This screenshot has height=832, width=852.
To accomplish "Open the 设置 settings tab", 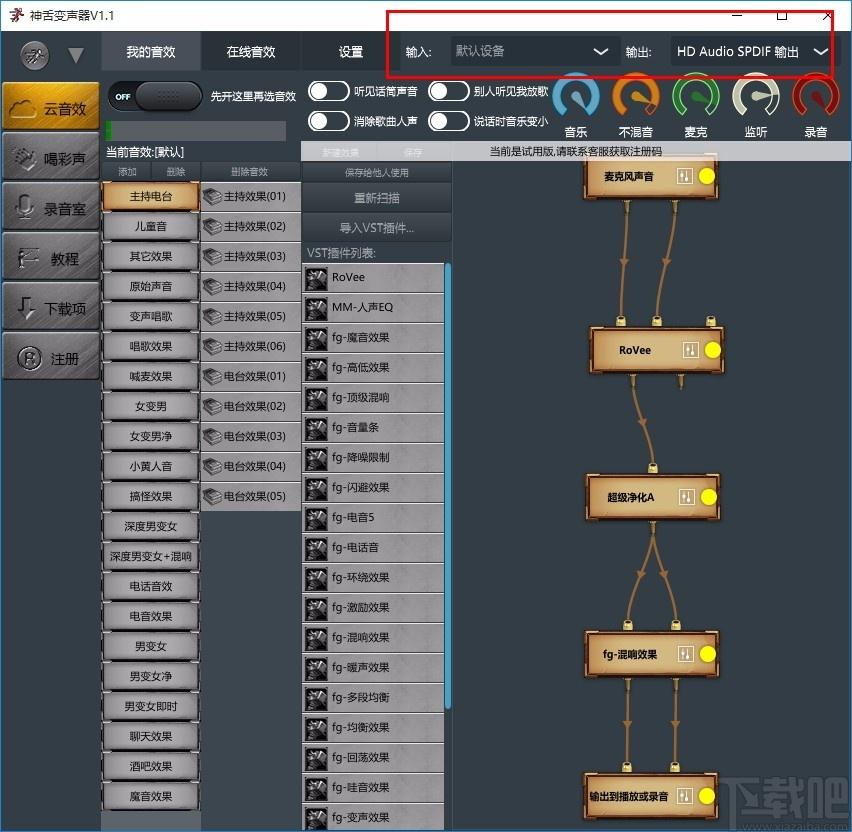I will (x=350, y=52).
